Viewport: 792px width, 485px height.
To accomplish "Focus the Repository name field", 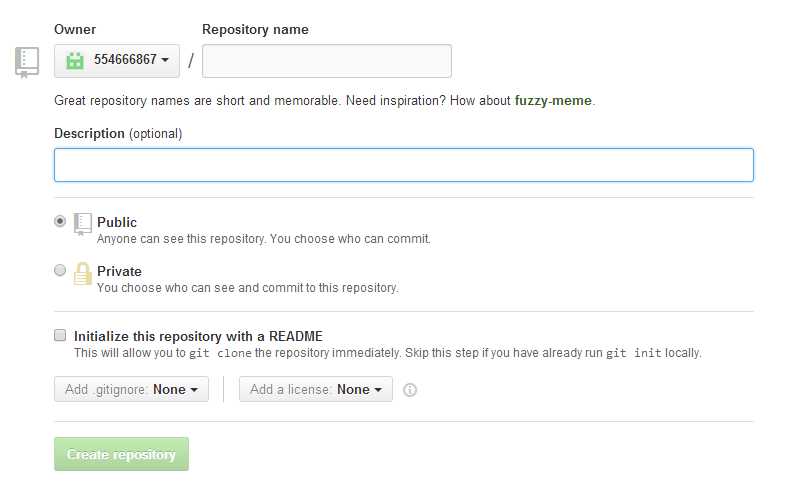I will click(327, 61).
